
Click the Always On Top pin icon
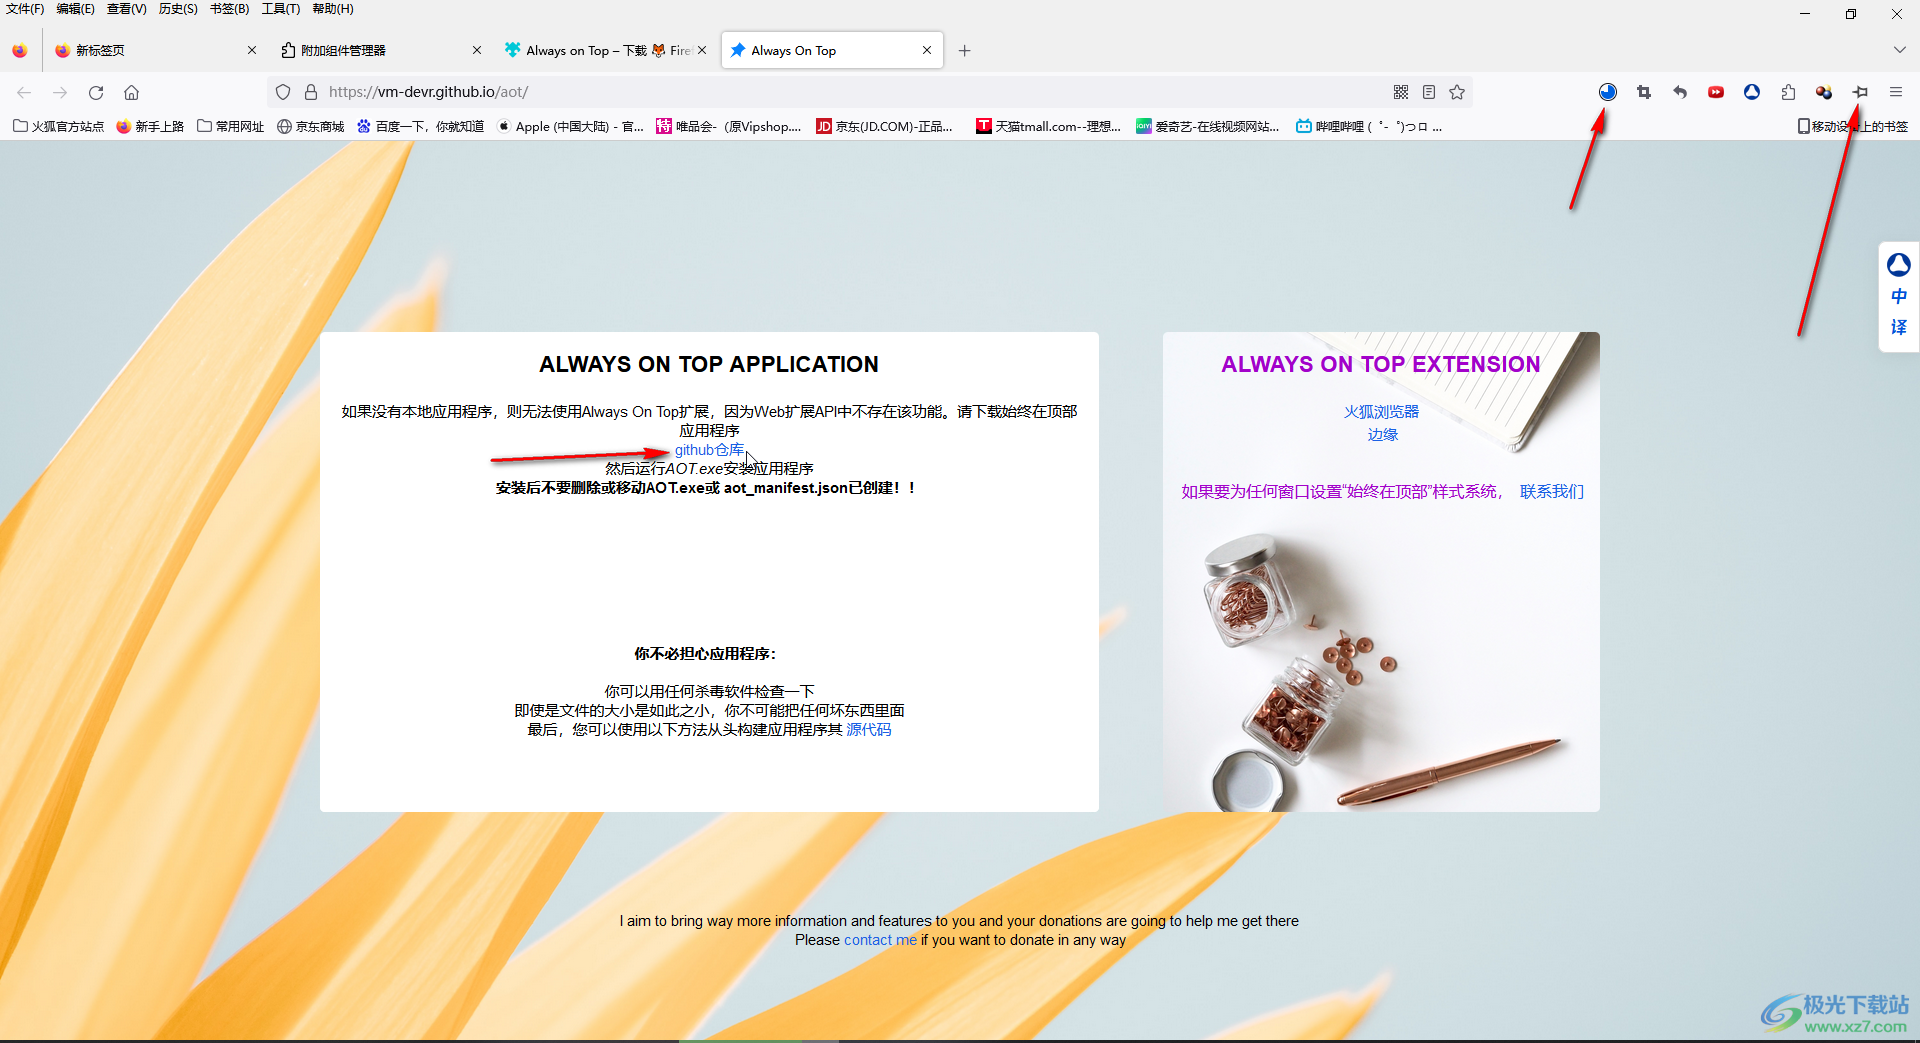click(1860, 92)
